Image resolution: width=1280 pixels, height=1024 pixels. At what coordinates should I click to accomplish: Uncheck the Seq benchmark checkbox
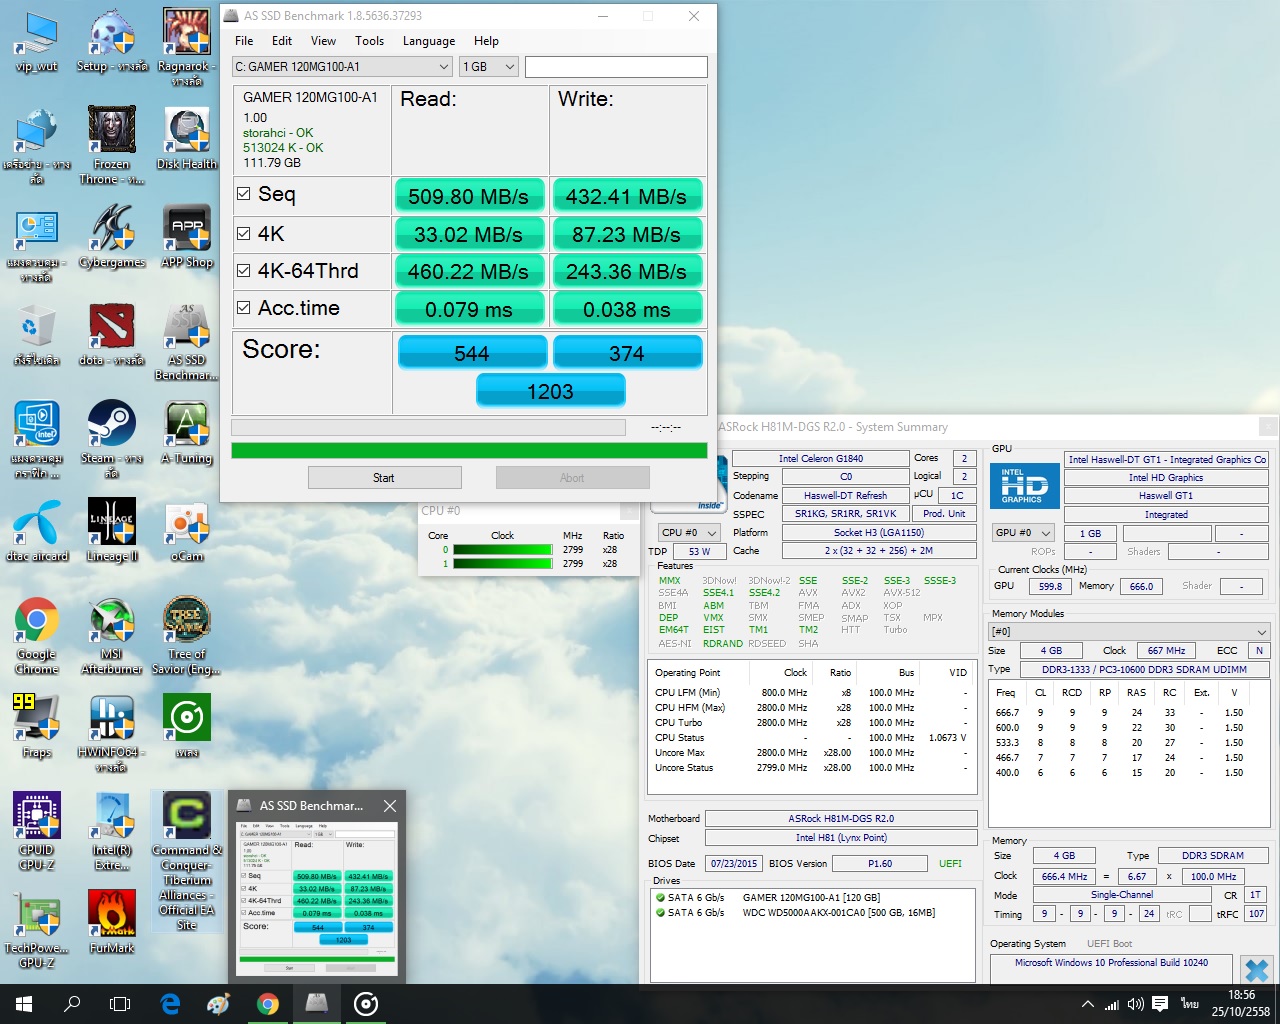click(x=243, y=194)
